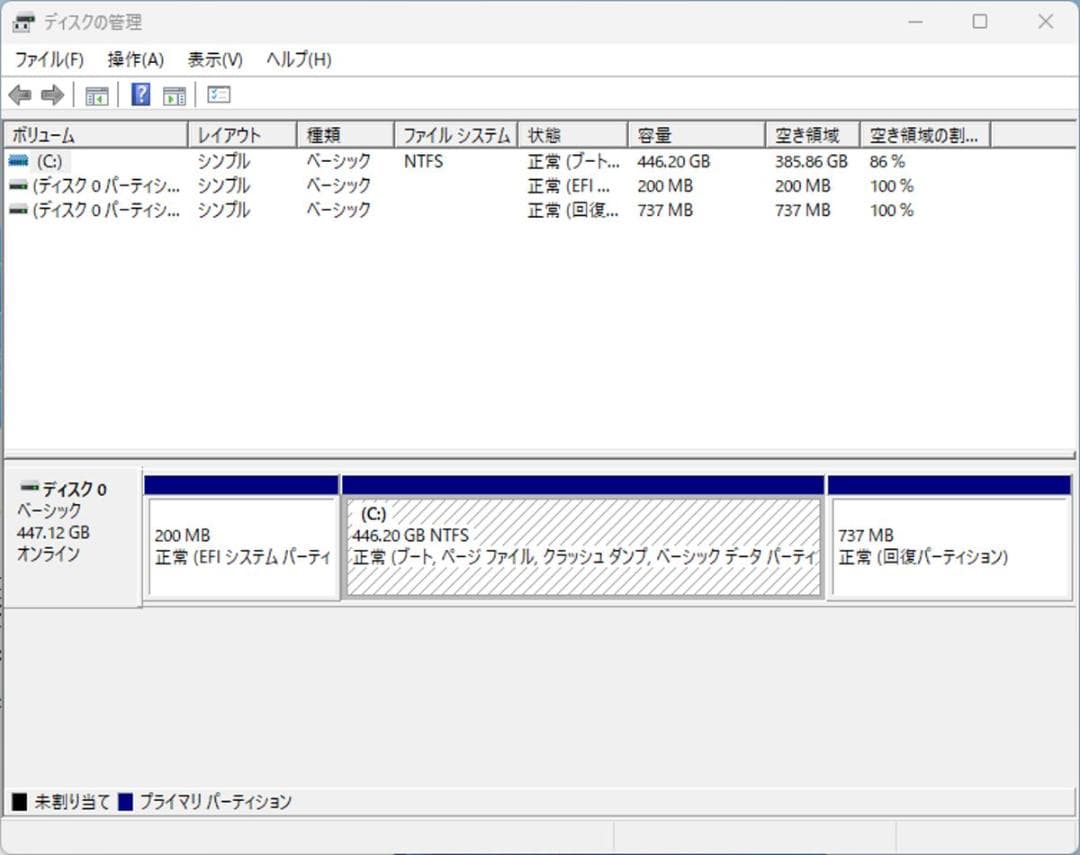
Task: Click the Disk Management icon in the title bar
Action: click(x=22, y=21)
